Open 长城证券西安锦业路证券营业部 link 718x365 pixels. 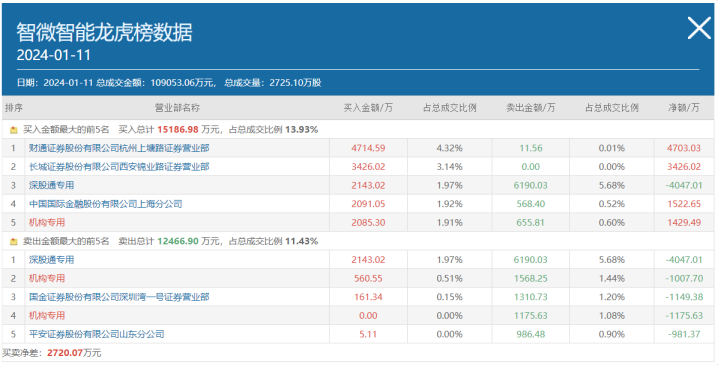119,167
